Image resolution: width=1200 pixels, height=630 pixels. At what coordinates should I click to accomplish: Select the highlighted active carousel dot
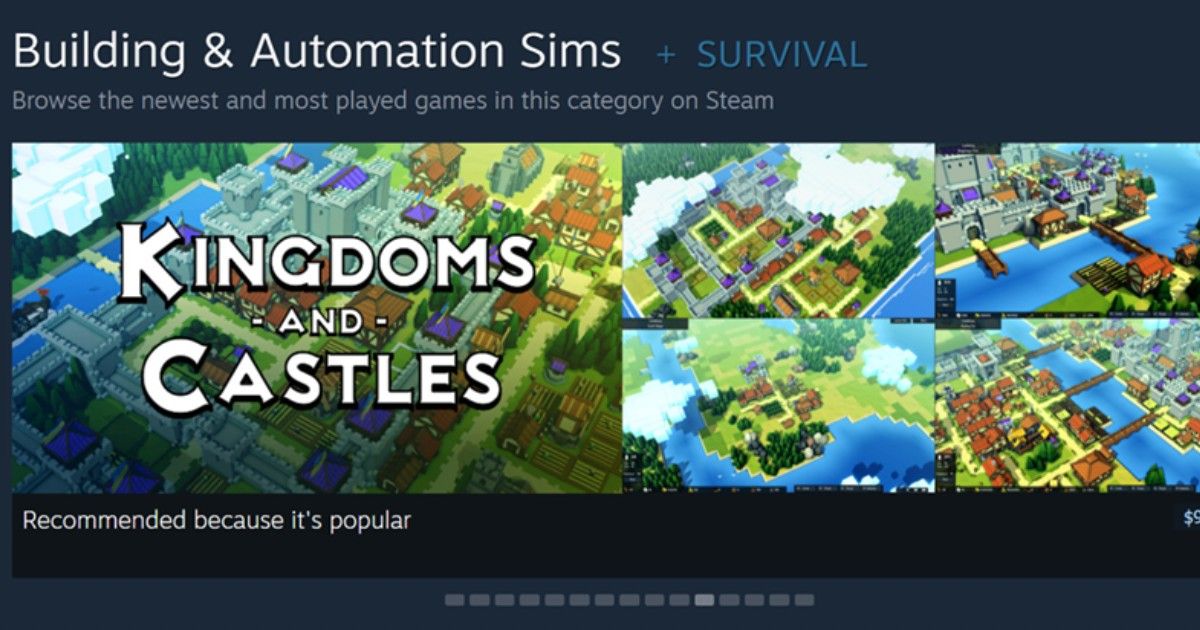704,600
